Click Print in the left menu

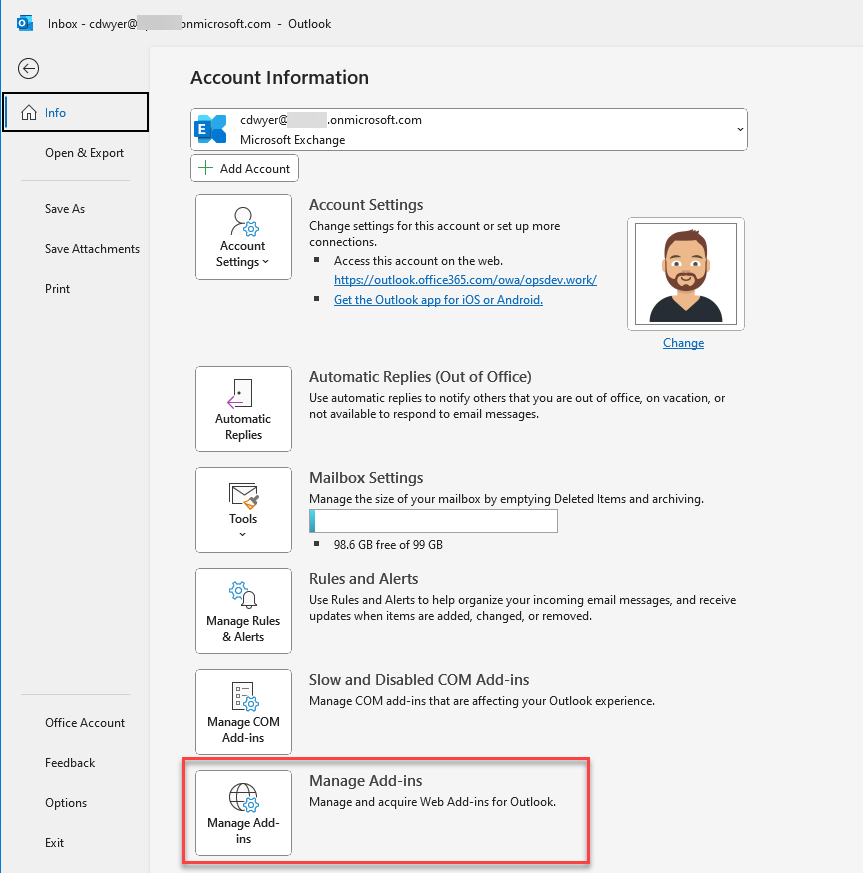click(58, 289)
